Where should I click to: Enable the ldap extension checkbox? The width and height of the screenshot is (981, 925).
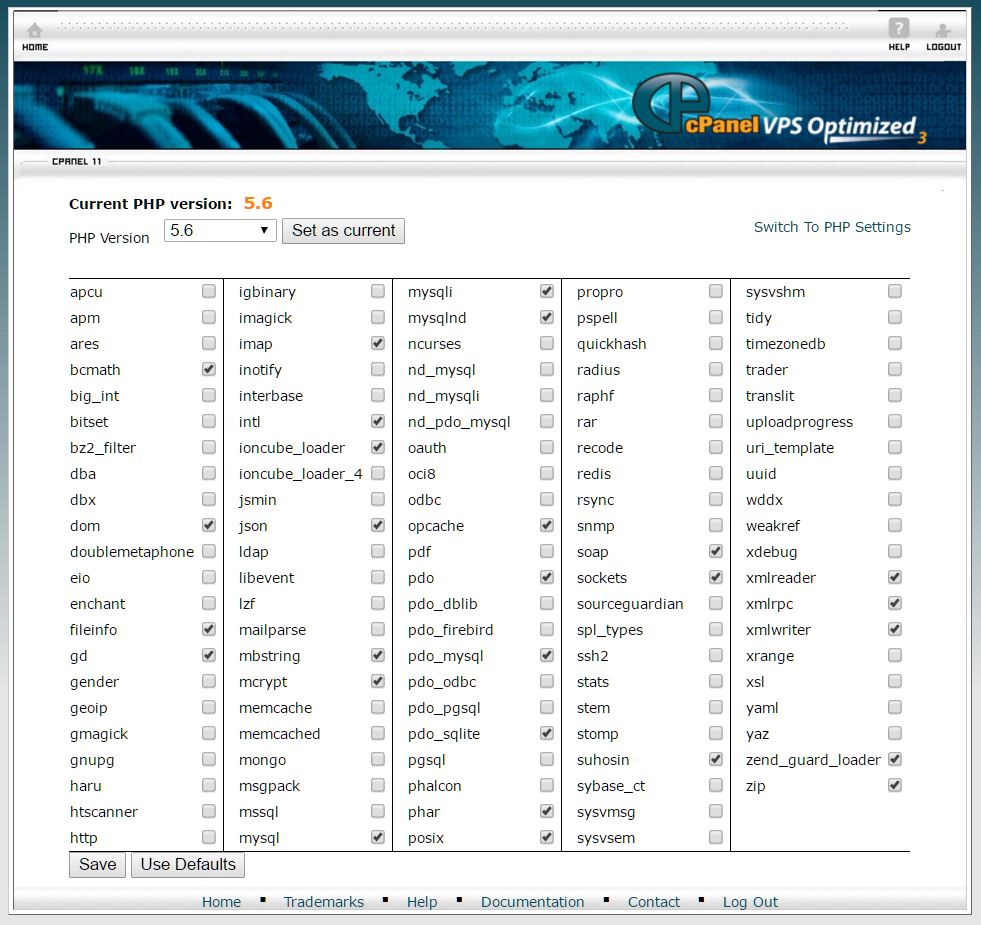pos(378,551)
